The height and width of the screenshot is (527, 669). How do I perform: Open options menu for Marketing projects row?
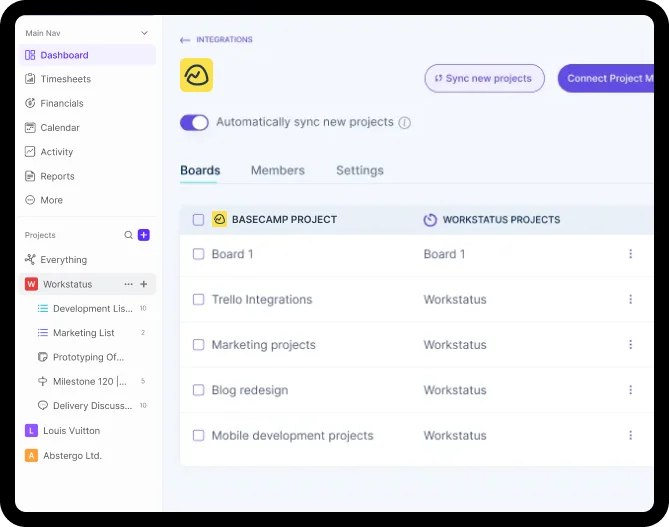[x=630, y=344]
